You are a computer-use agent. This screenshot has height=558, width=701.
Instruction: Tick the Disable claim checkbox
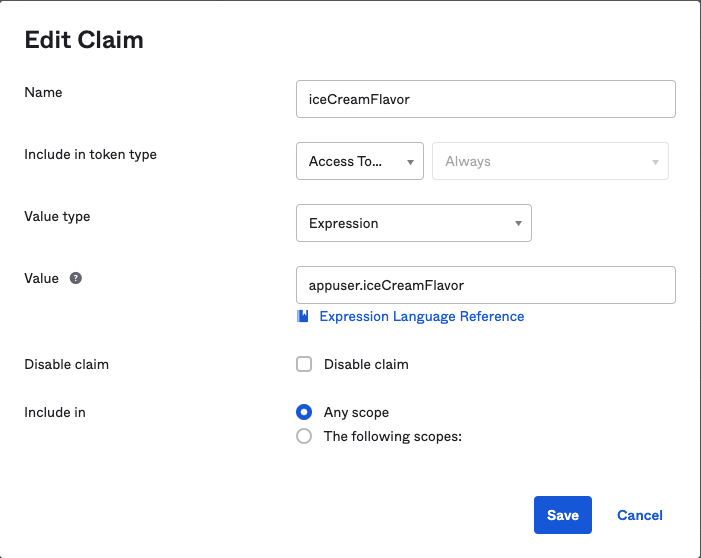(x=304, y=364)
